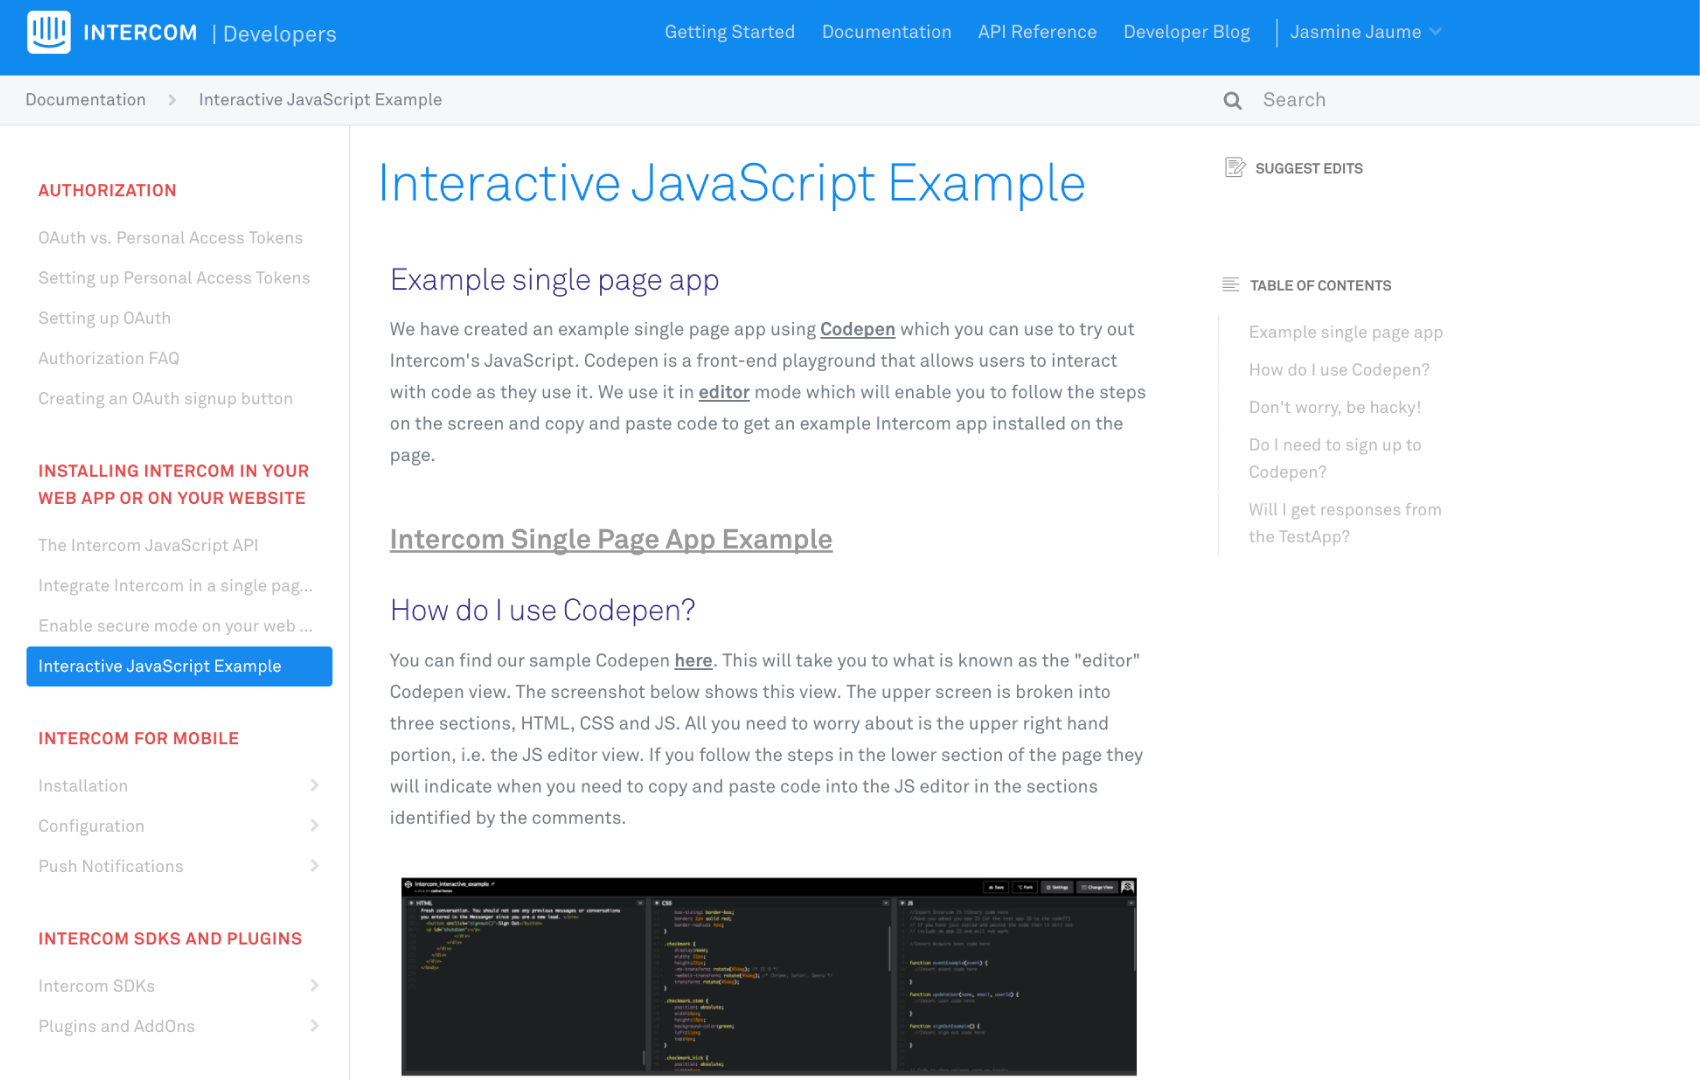Click the Suggest Edits pencil icon
The height and width of the screenshot is (1080, 1700).
pyautogui.click(x=1235, y=167)
